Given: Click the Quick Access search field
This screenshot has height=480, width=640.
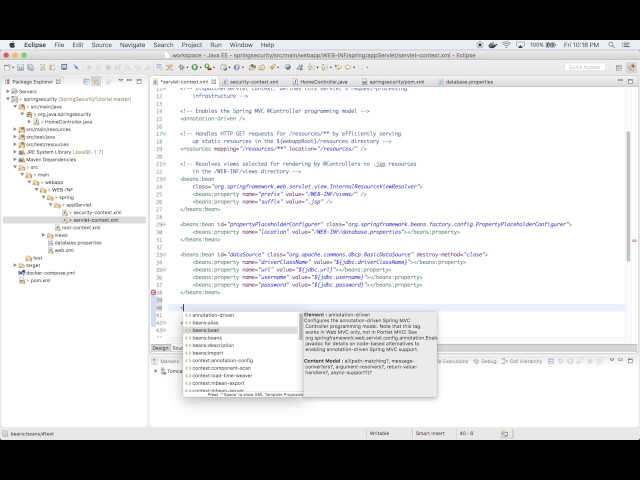Looking at the screenshot, I should coord(584,67).
